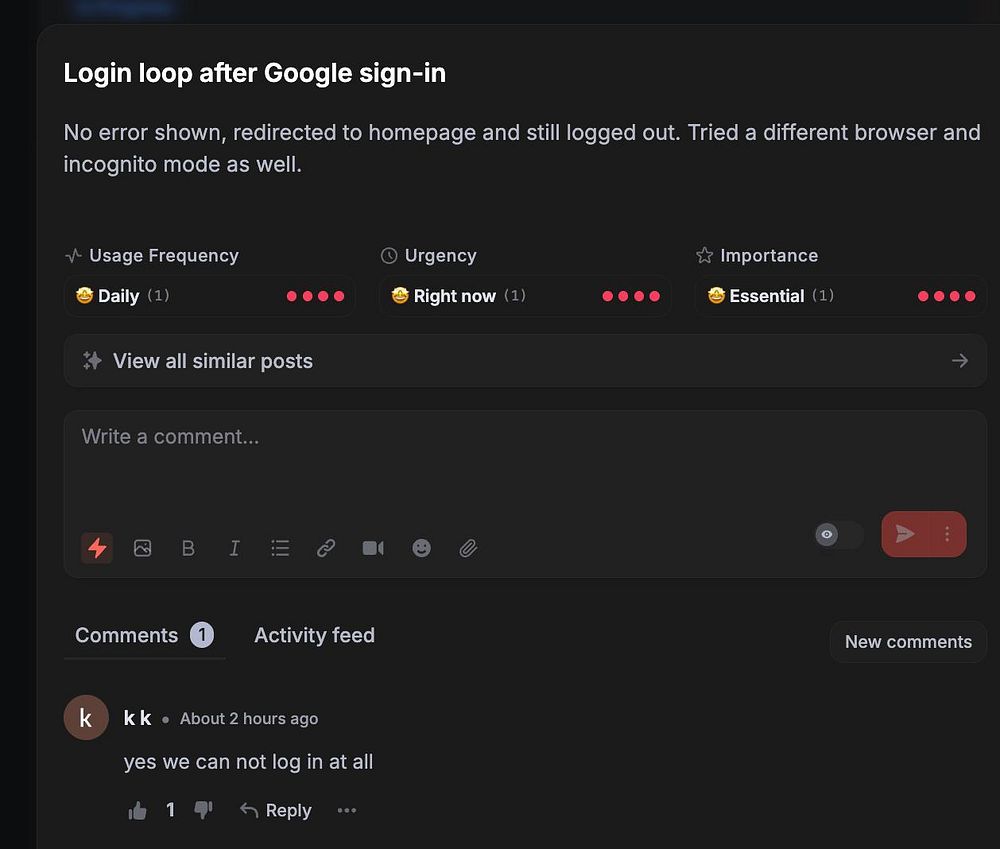The image size is (1000, 849).
Task: Toggle the comment visibility eye switch
Action: click(838, 535)
